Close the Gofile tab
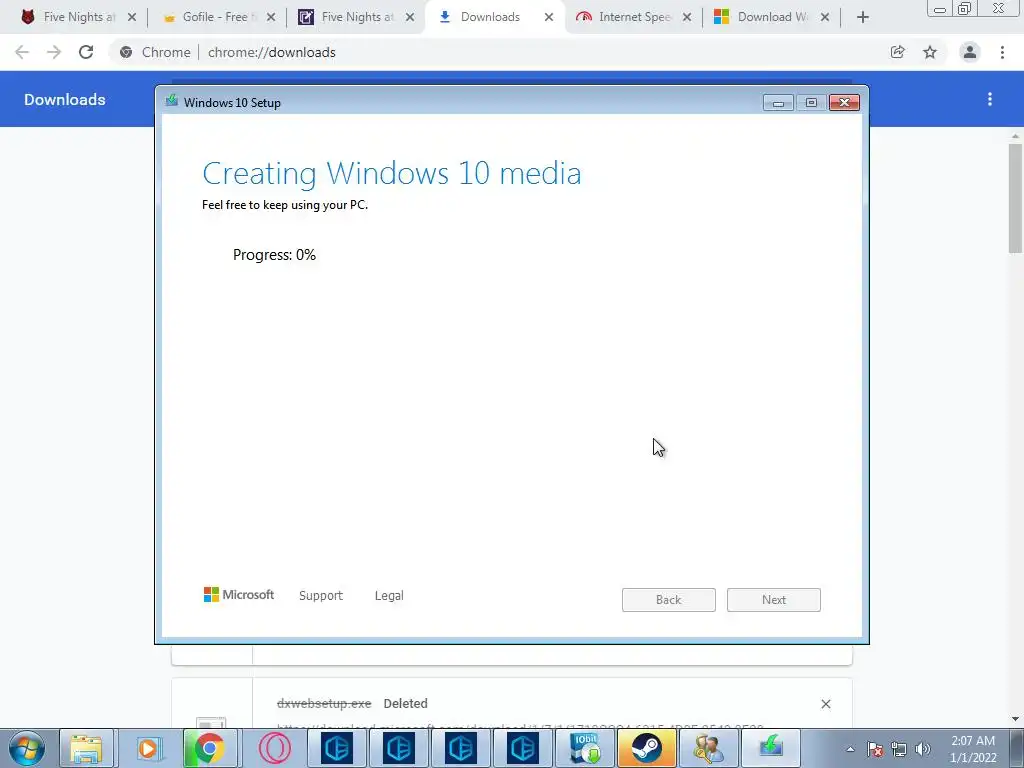Image resolution: width=1024 pixels, height=768 pixels. (x=271, y=18)
